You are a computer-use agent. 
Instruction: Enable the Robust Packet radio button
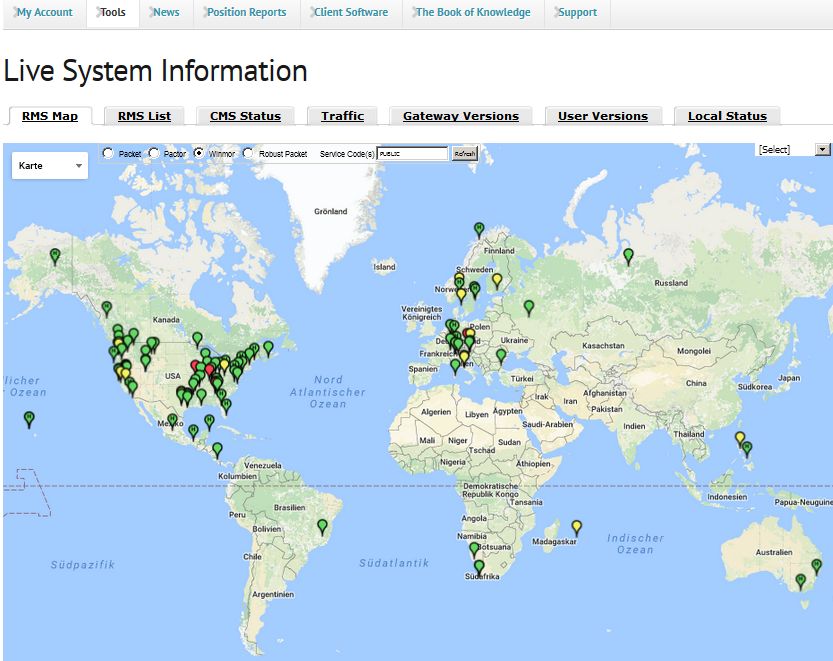(x=248, y=154)
